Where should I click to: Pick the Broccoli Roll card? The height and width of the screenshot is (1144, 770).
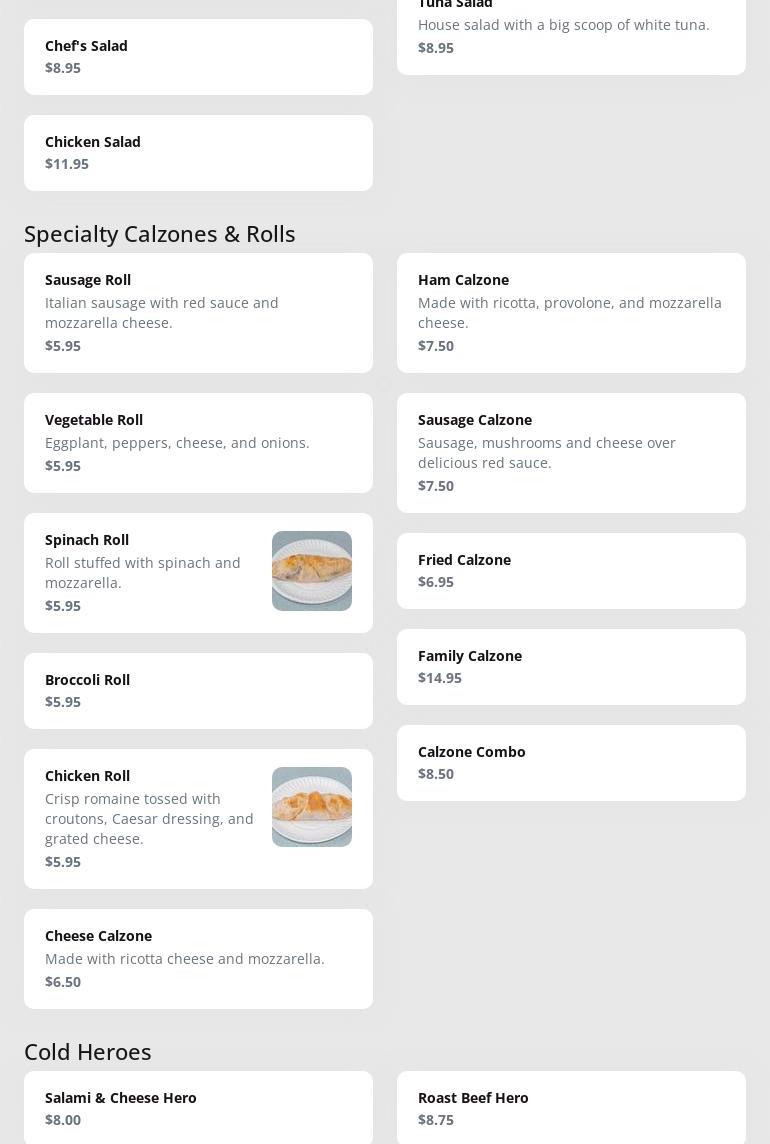tap(198, 691)
